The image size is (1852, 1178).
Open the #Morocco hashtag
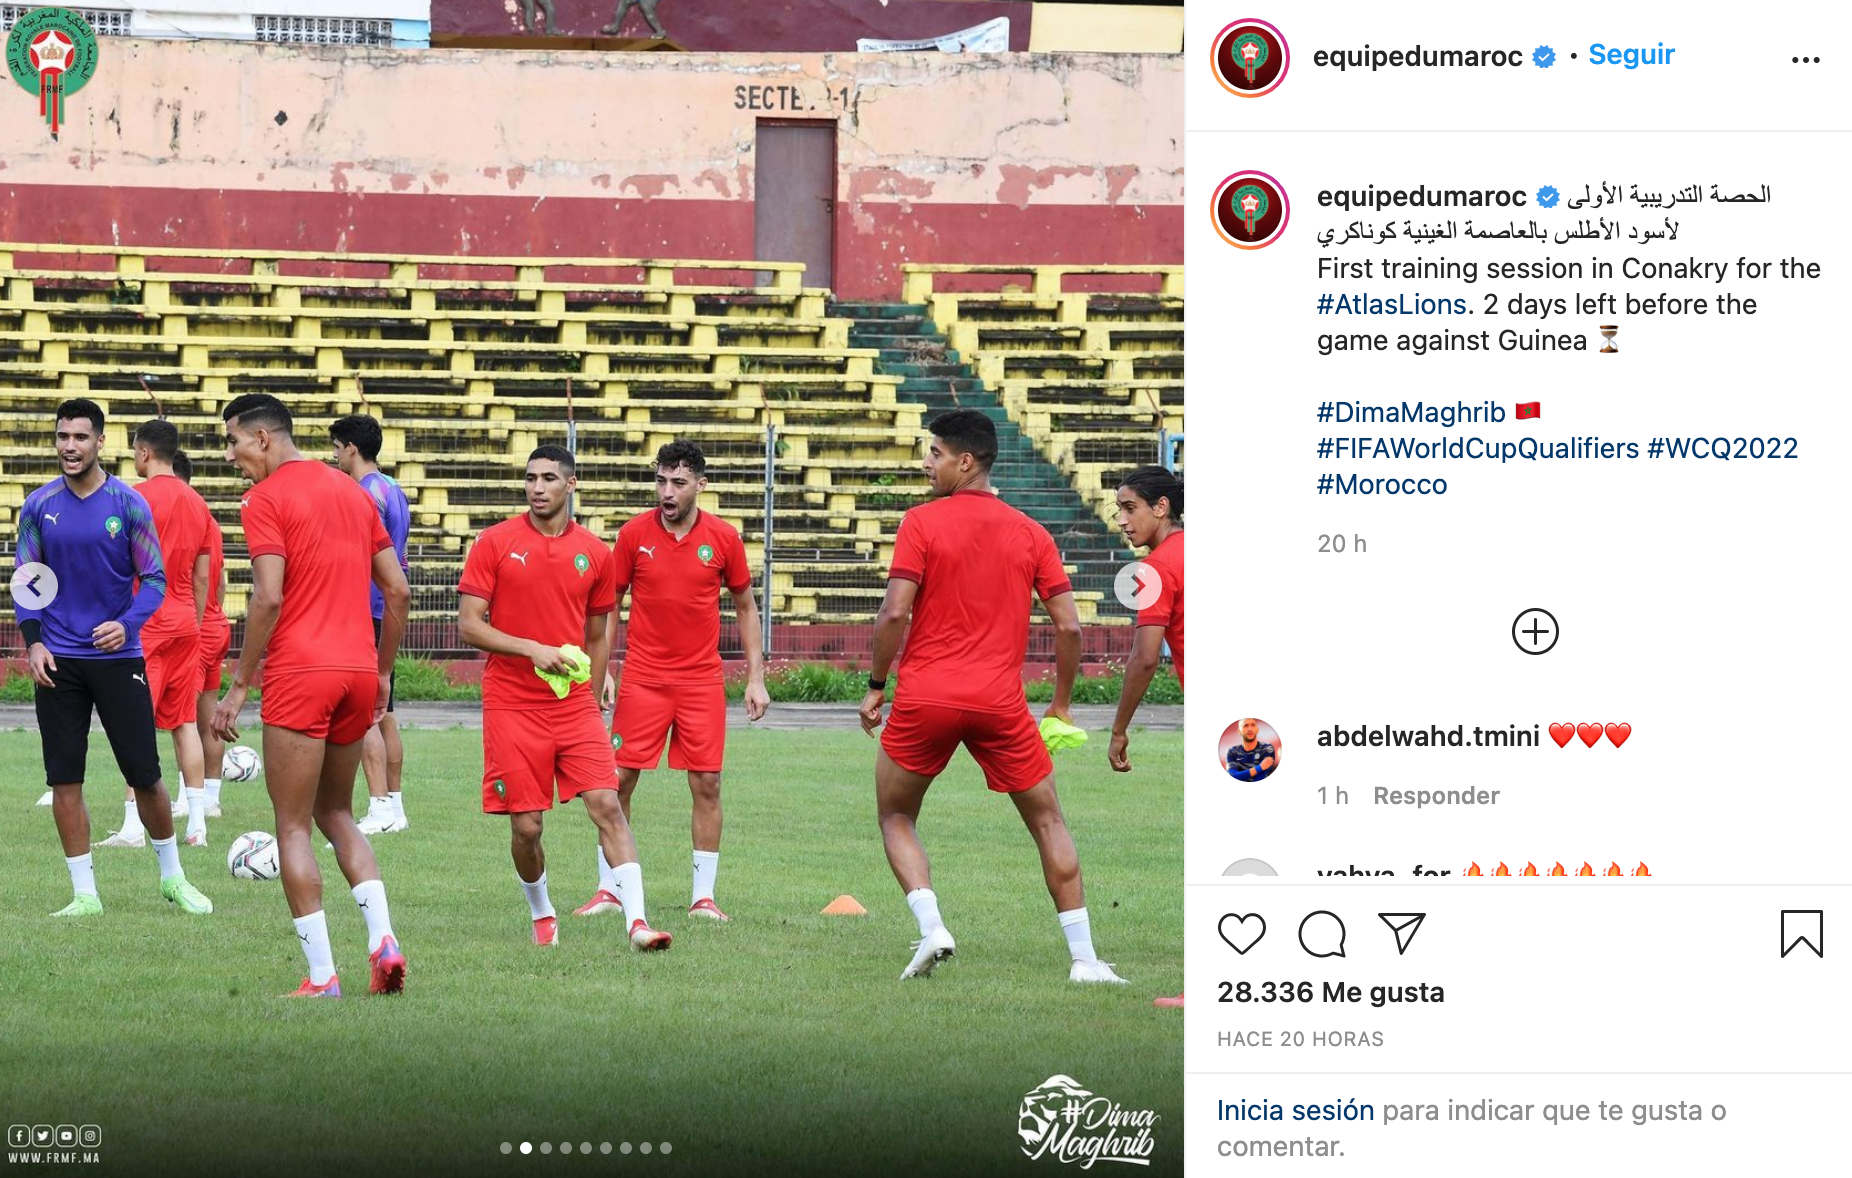1382,484
